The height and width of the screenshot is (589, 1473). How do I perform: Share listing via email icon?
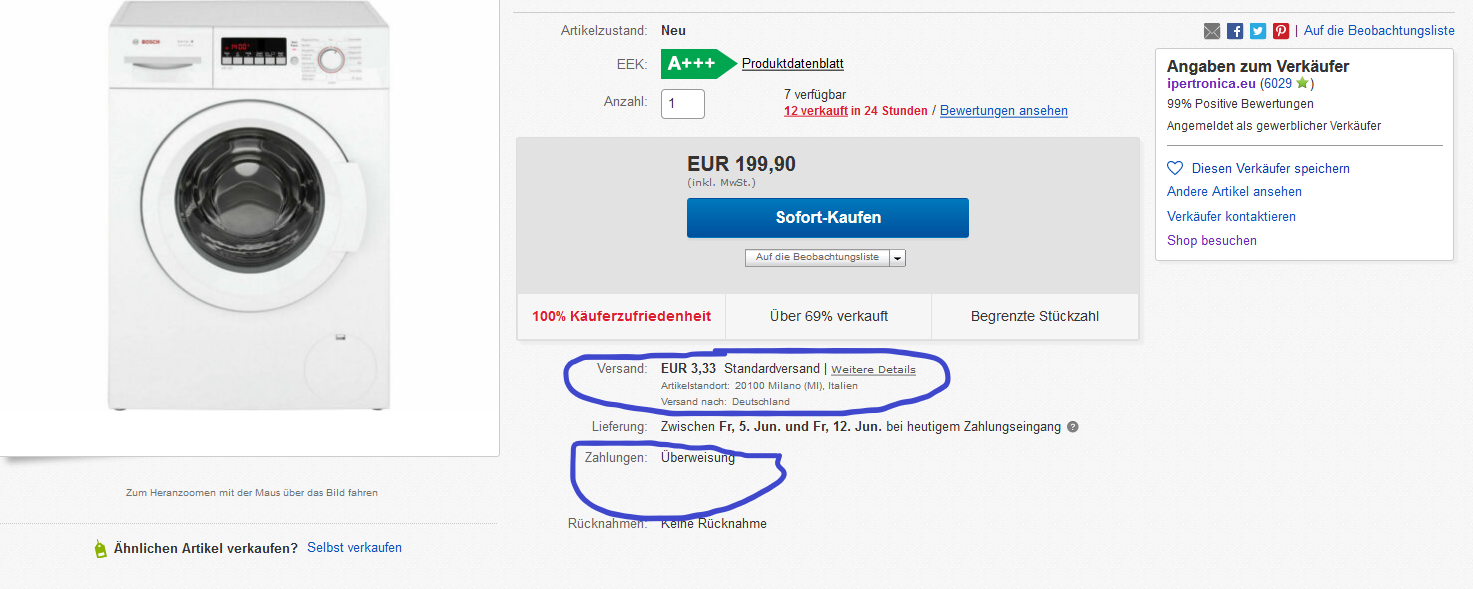(1212, 31)
